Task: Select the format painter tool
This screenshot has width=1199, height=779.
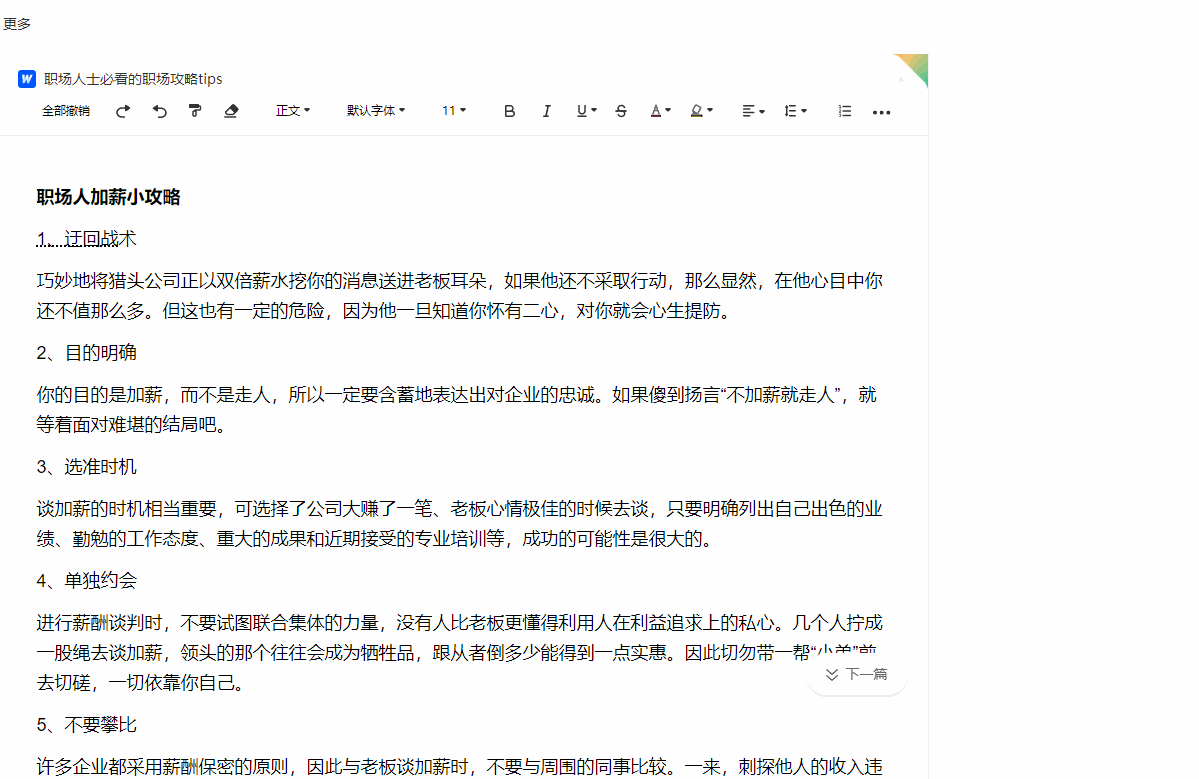Action: coord(195,110)
